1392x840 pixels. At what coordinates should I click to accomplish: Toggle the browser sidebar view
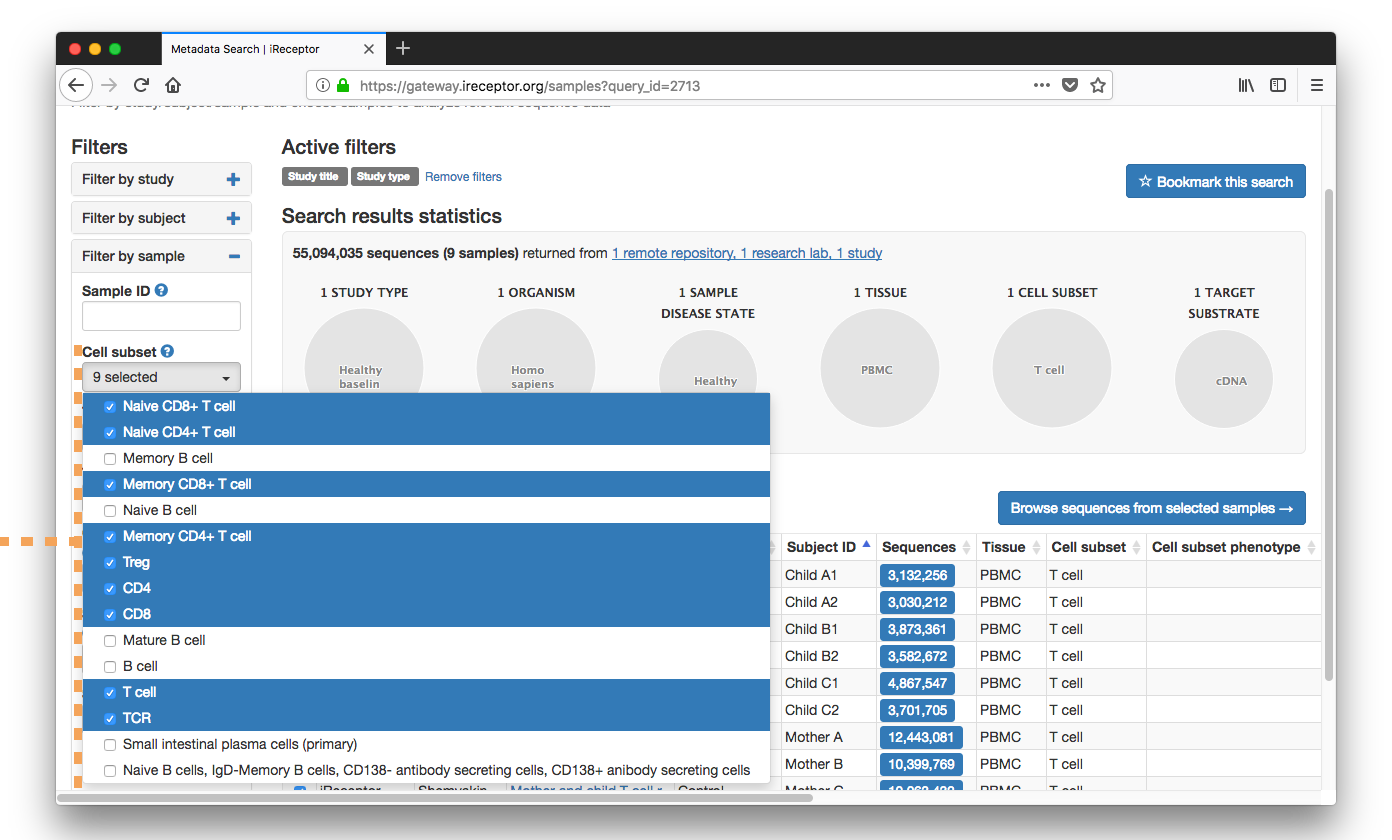pyautogui.click(x=1278, y=85)
